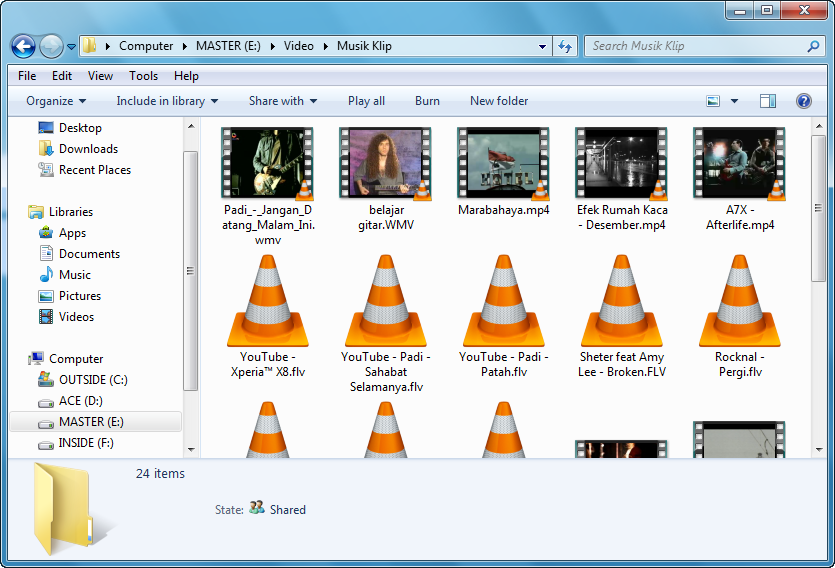
Task: Open the Help menu
Action: (186, 76)
